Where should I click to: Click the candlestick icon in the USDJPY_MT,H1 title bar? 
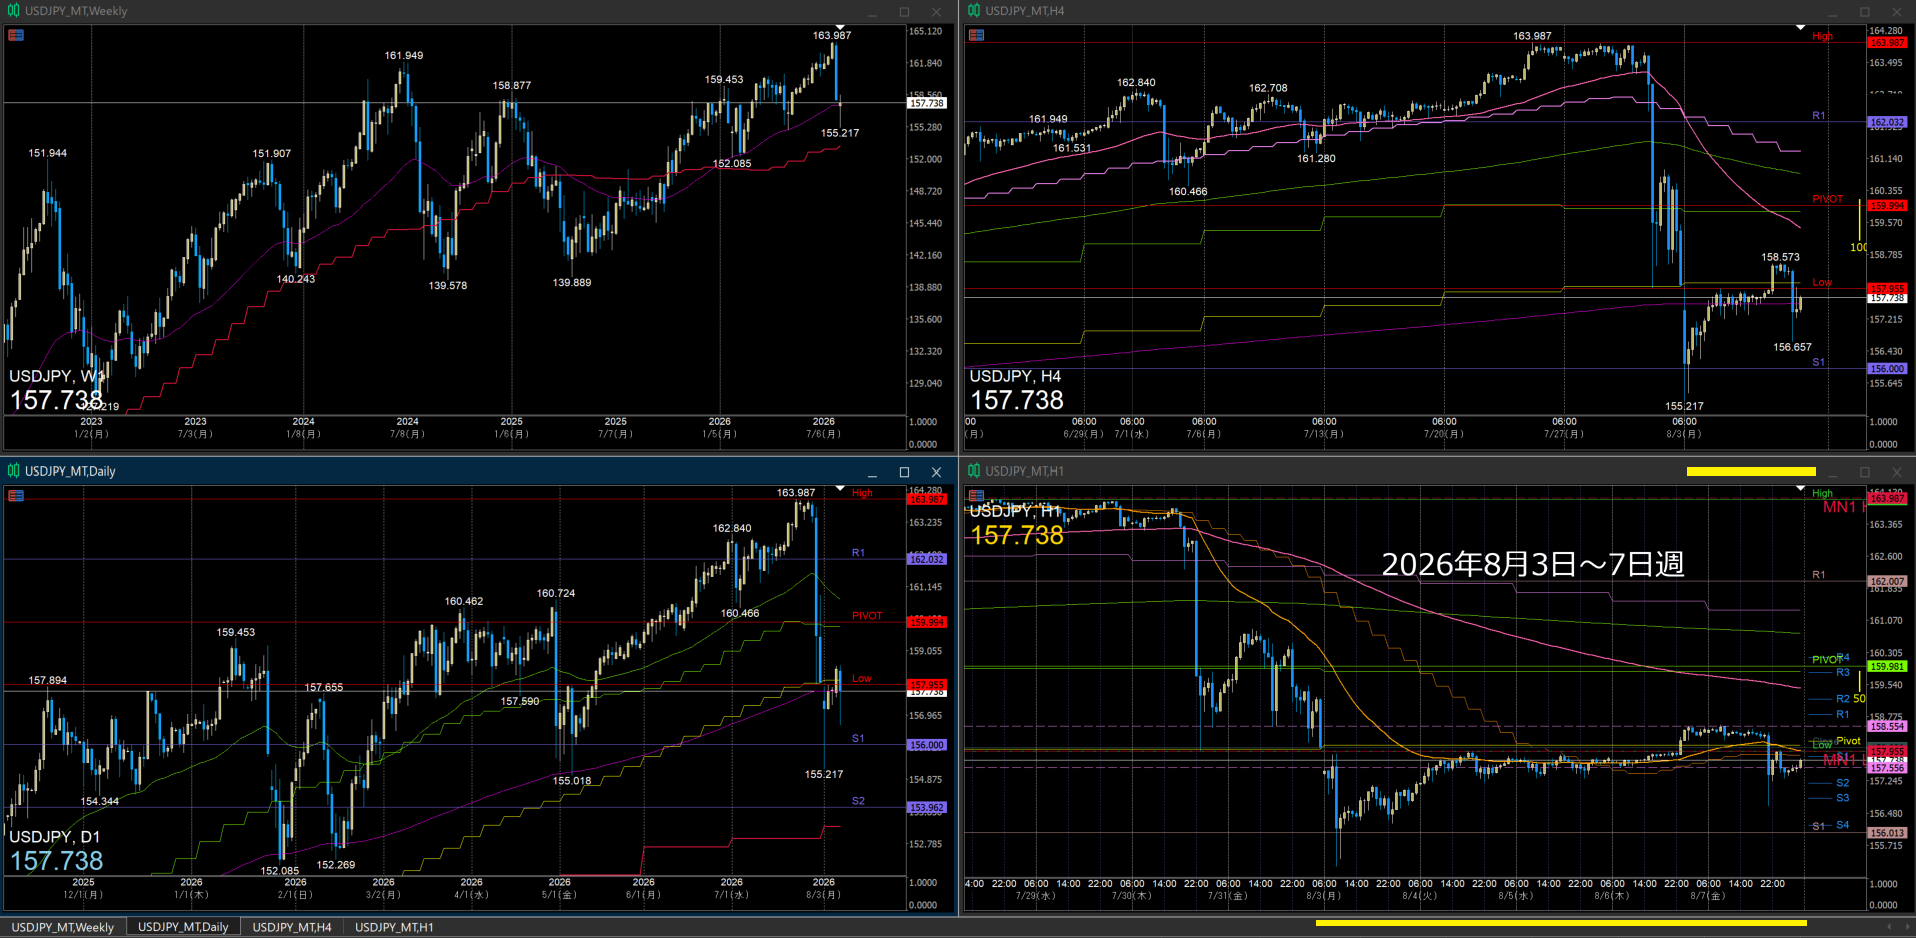coord(973,471)
